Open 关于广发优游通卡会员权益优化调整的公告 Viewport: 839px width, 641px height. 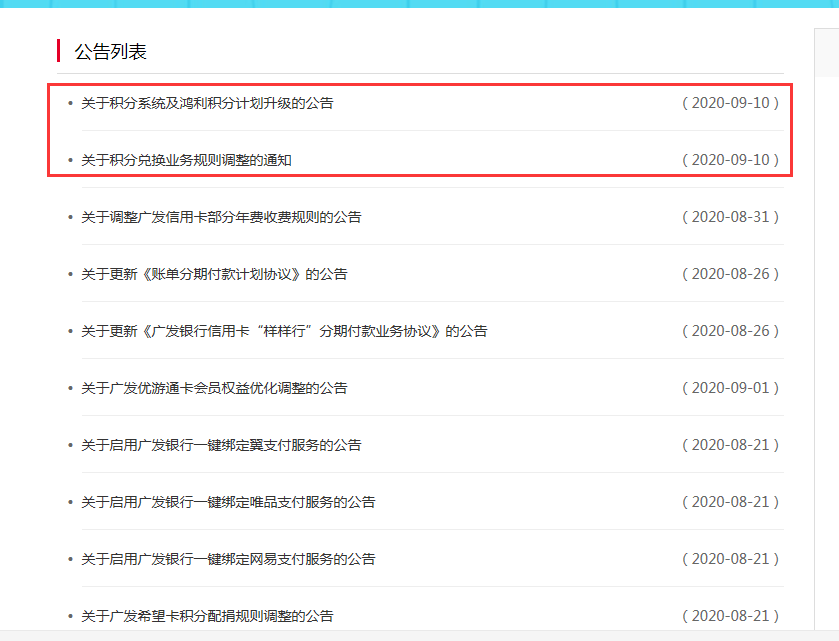214,388
